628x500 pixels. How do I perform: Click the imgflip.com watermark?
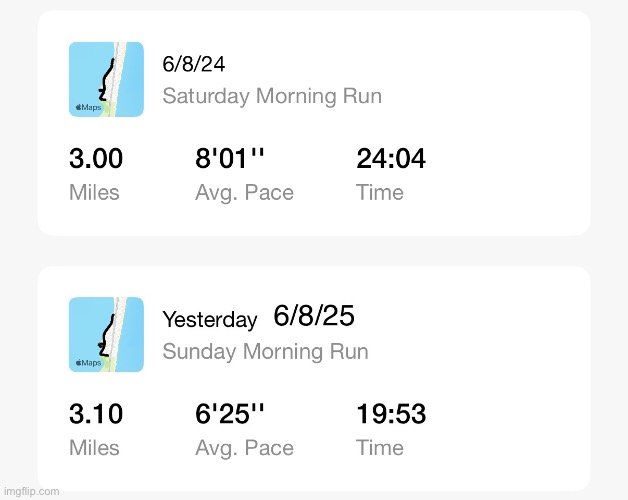click(x=32, y=491)
